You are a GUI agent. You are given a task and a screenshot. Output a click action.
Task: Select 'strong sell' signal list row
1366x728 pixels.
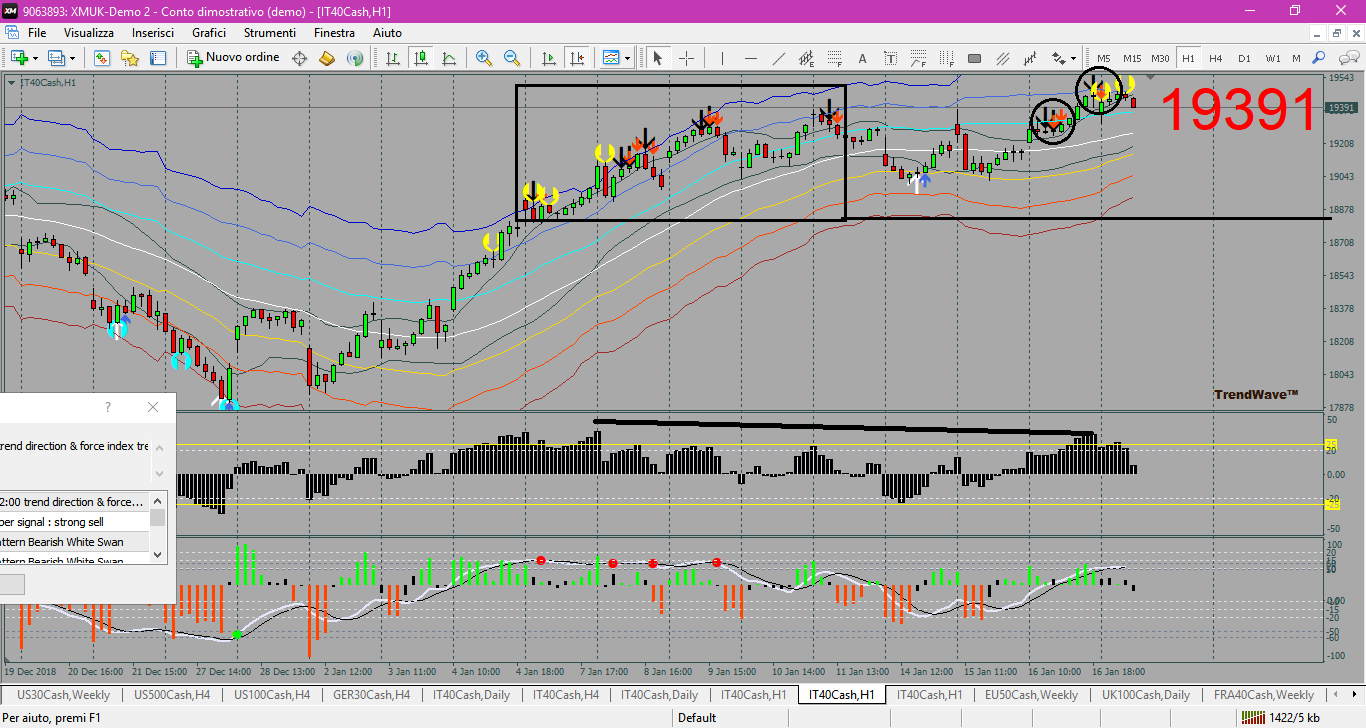[75, 522]
